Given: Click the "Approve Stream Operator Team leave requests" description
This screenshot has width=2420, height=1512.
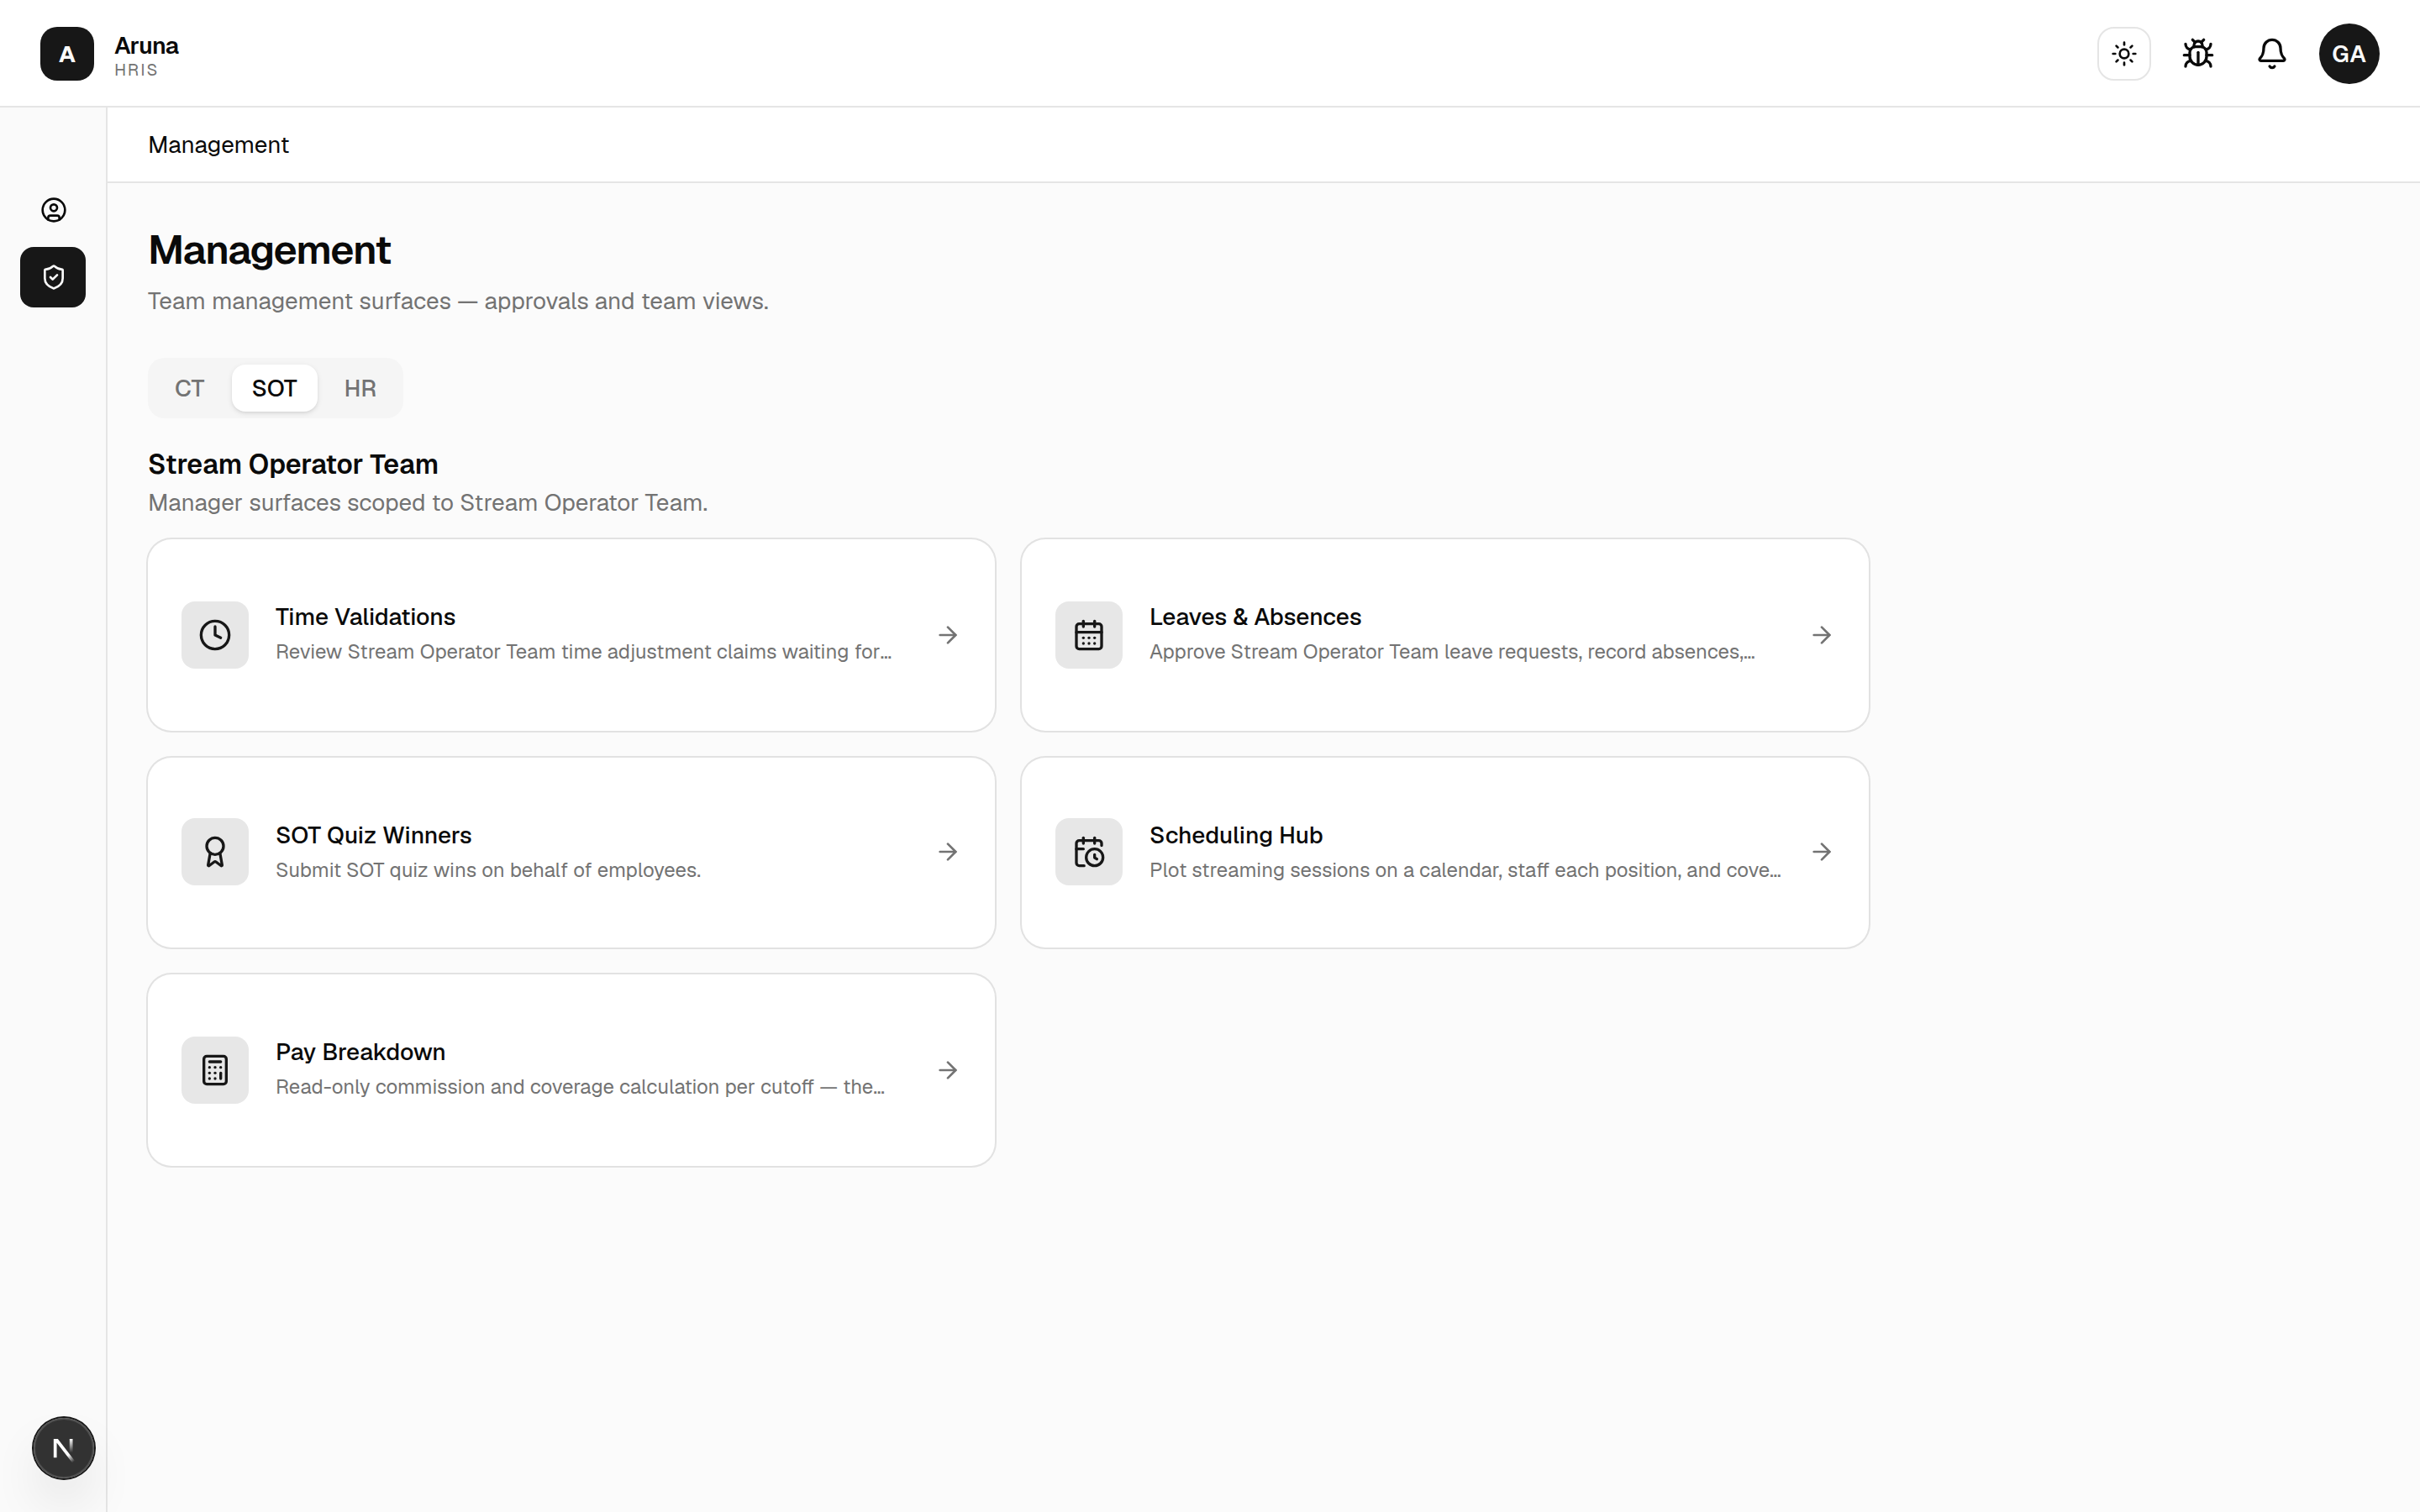Looking at the screenshot, I should click(x=1452, y=652).
